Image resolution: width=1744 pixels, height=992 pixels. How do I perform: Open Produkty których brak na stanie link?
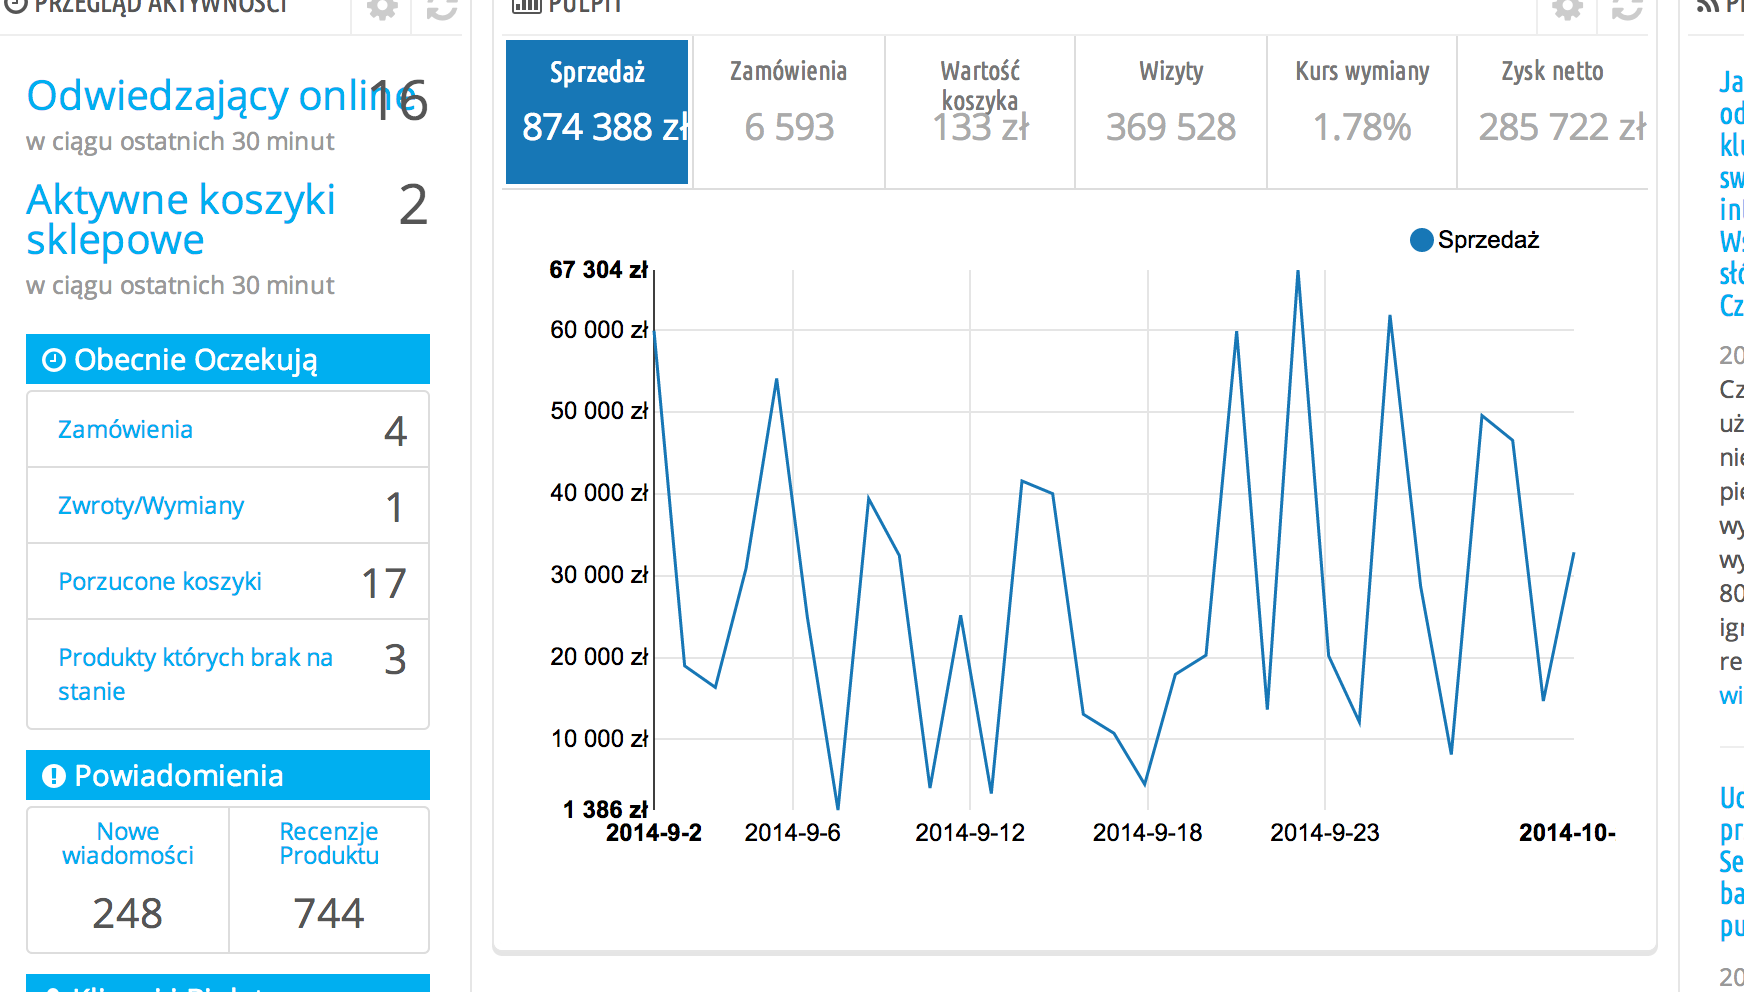pyautogui.click(x=195, y=674)
